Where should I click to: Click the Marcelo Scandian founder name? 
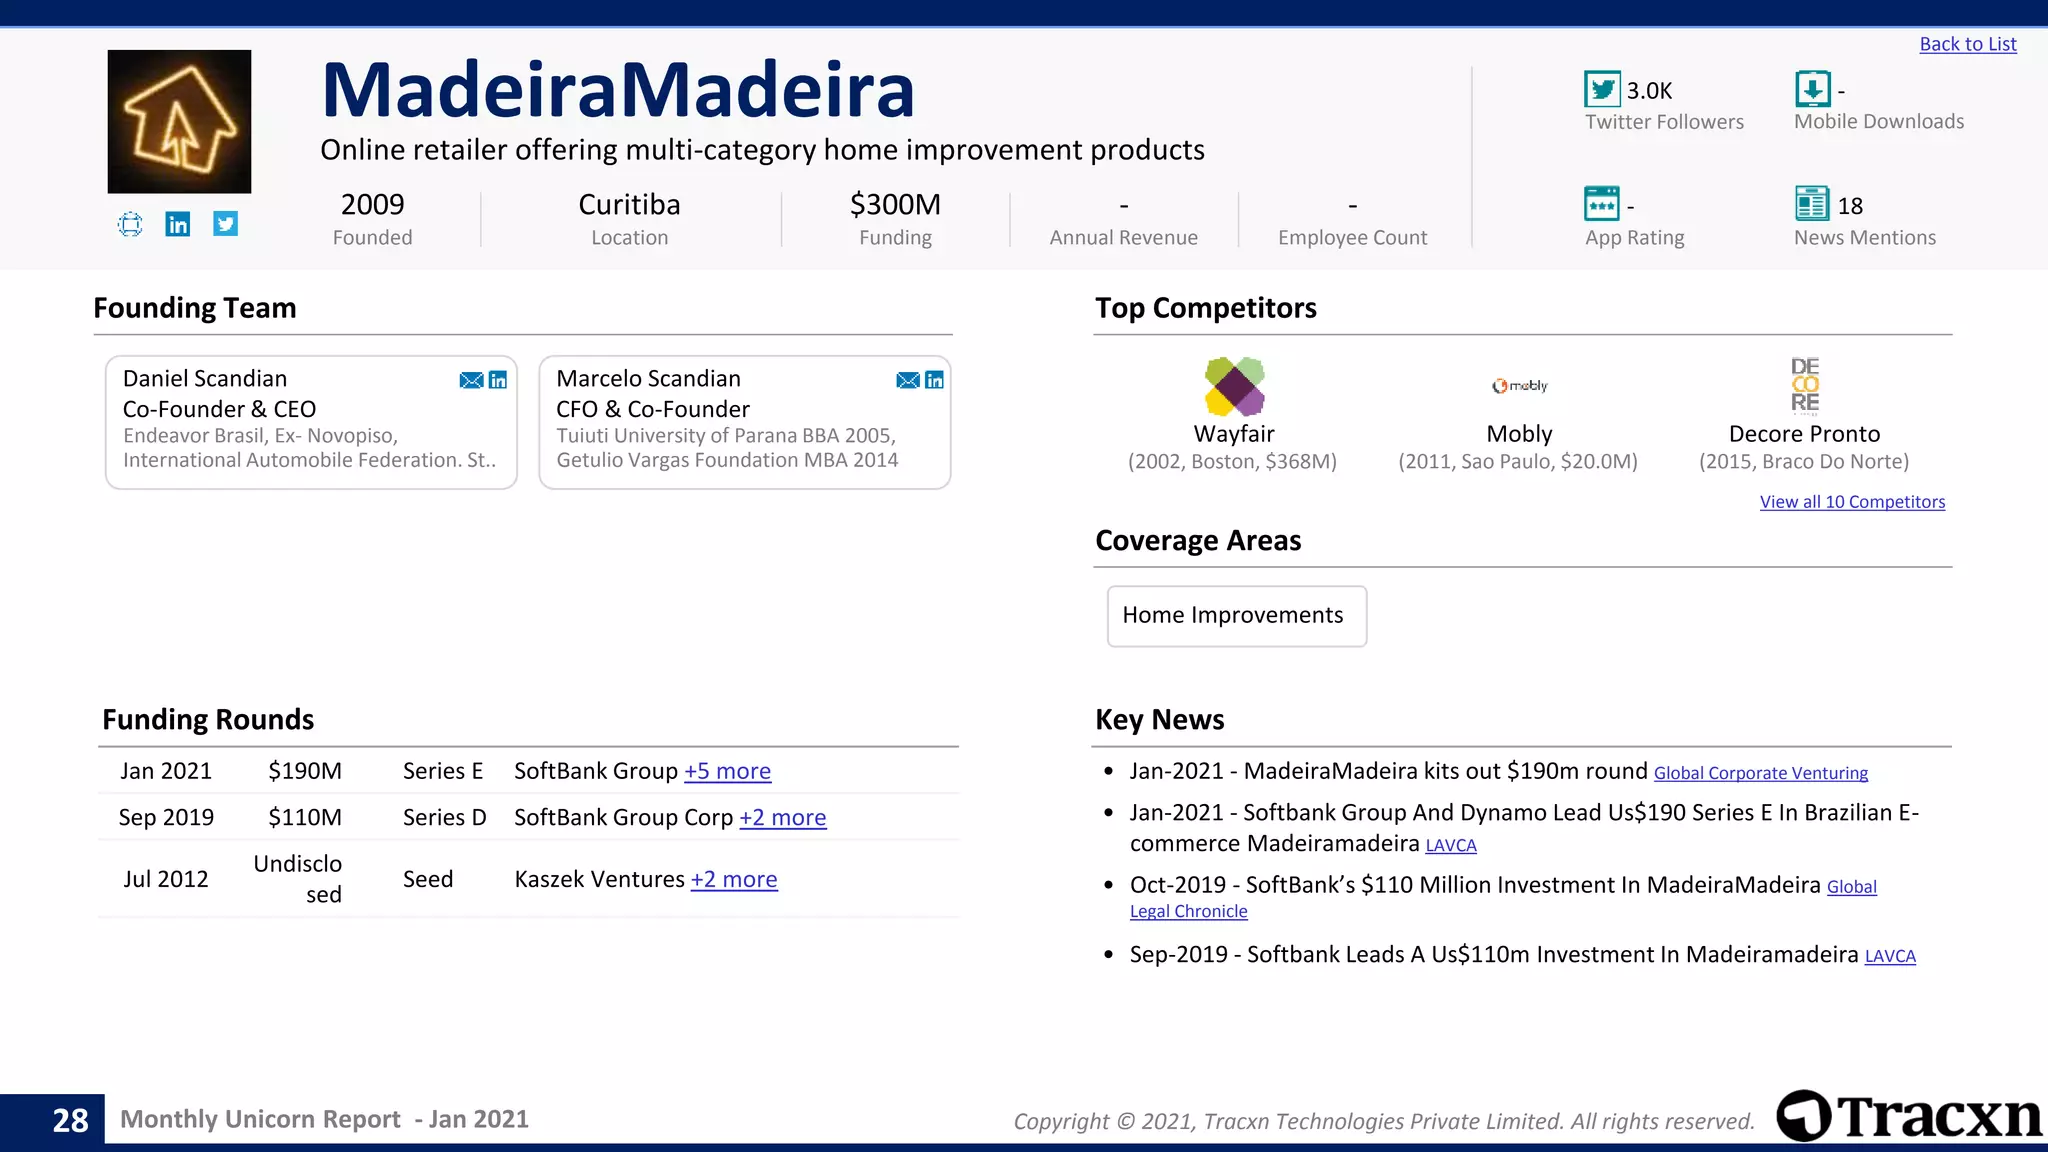[648, 379]
